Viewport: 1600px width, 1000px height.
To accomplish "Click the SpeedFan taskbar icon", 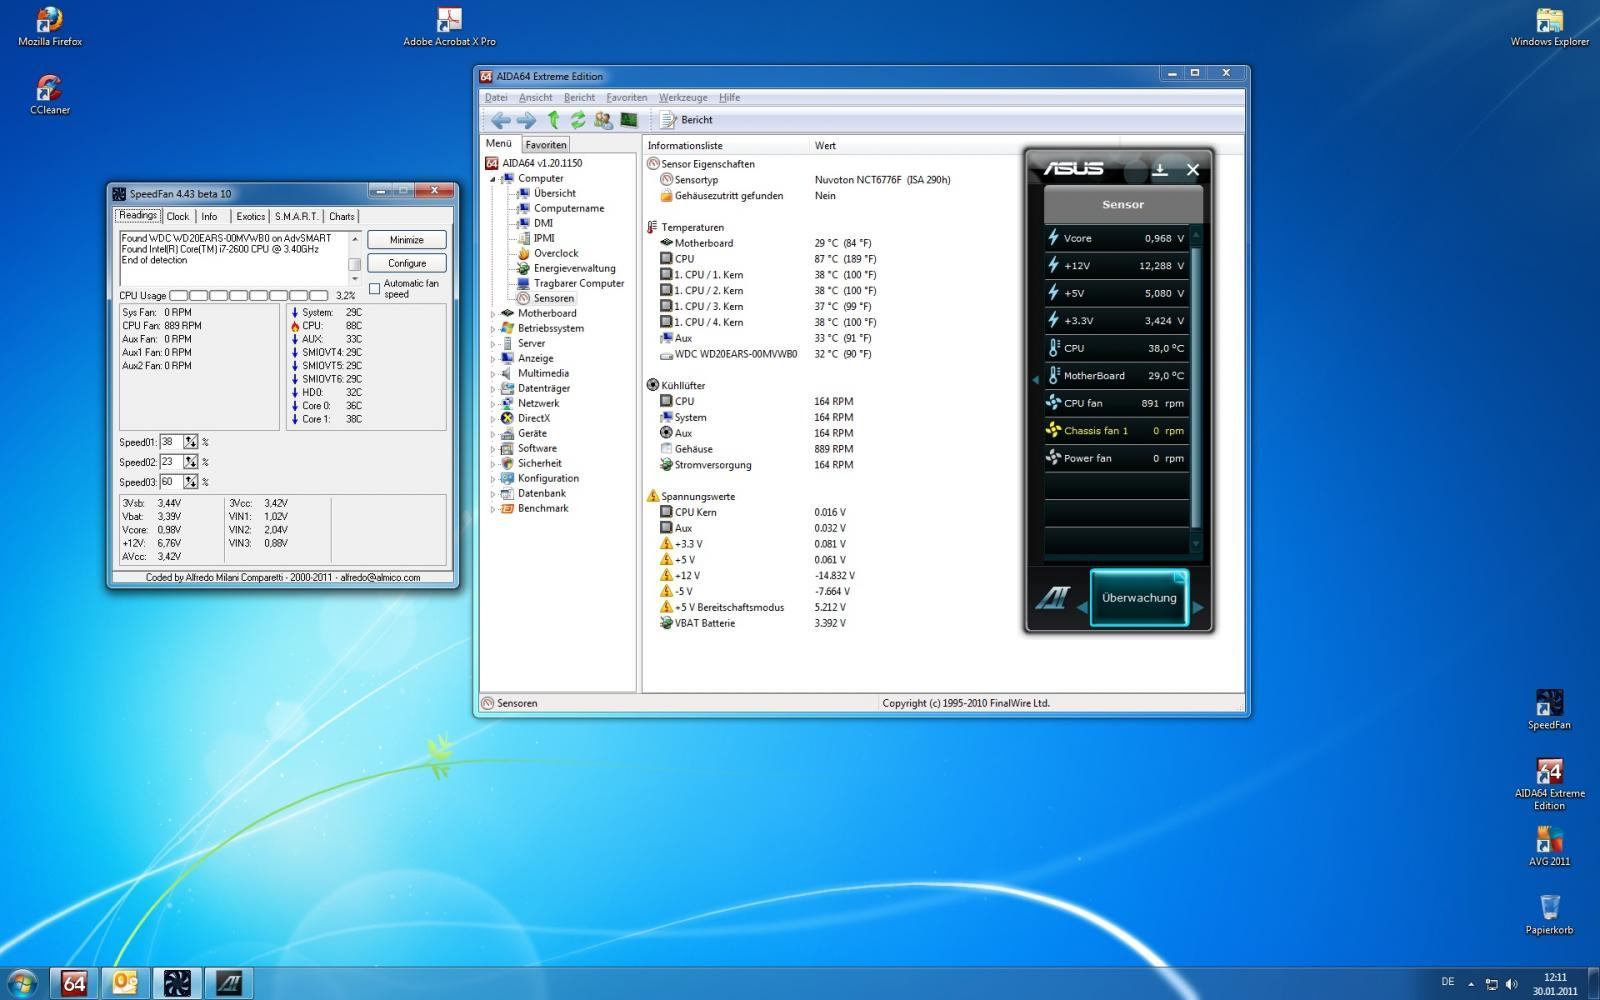I will [177, 983].
